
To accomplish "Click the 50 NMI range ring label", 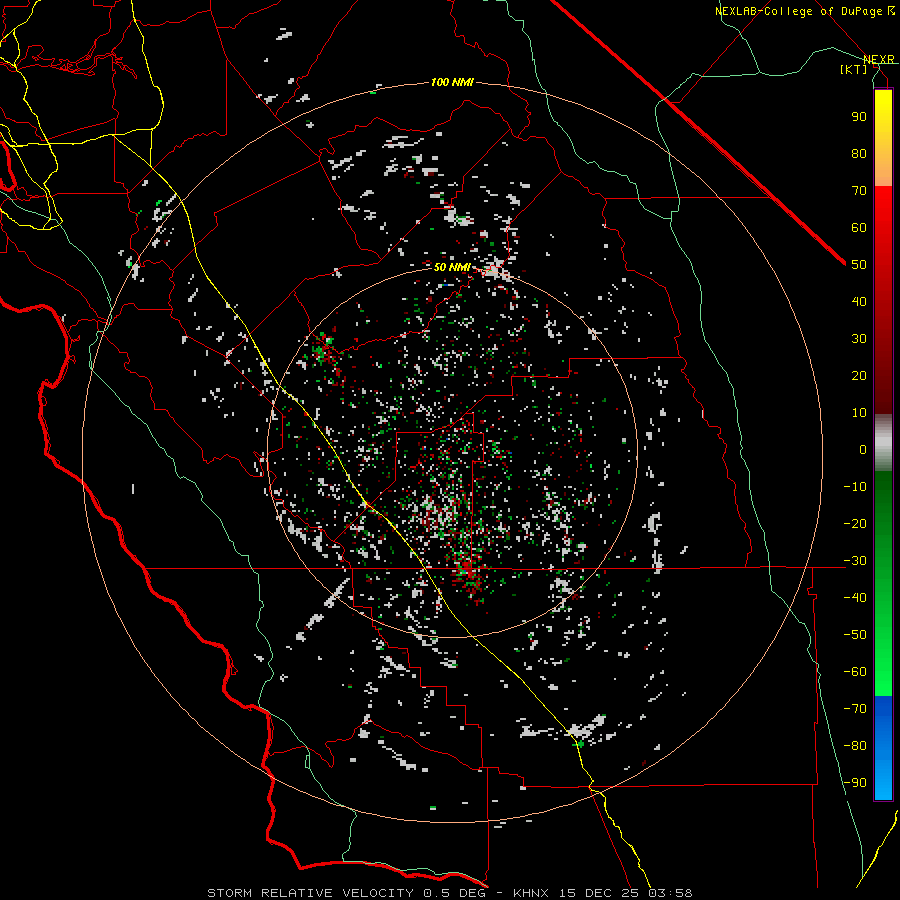I will [452, 267].
